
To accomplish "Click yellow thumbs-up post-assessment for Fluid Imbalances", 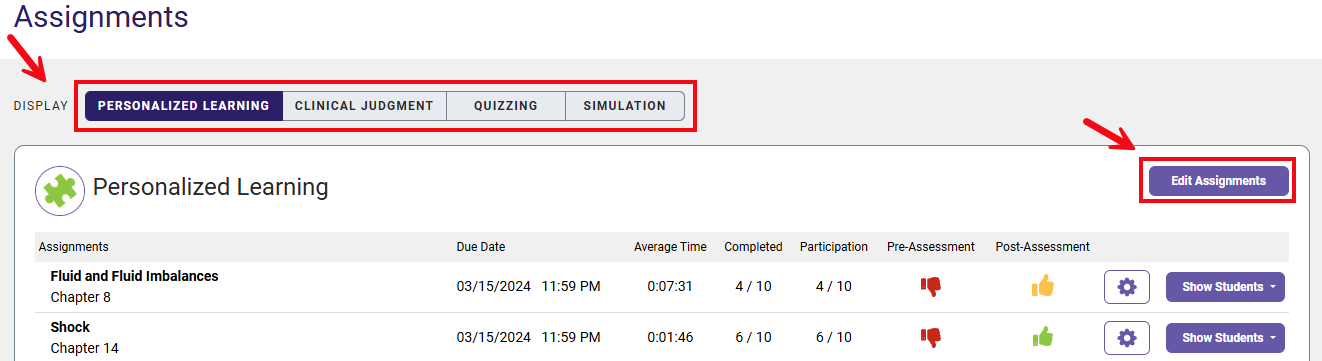I will 1043,286.
